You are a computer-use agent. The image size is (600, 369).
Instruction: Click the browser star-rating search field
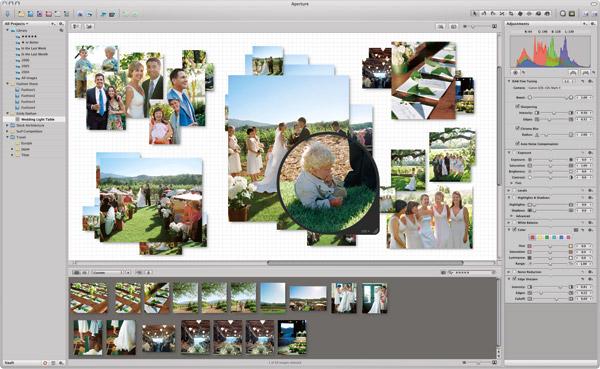[x=472, y=273]
